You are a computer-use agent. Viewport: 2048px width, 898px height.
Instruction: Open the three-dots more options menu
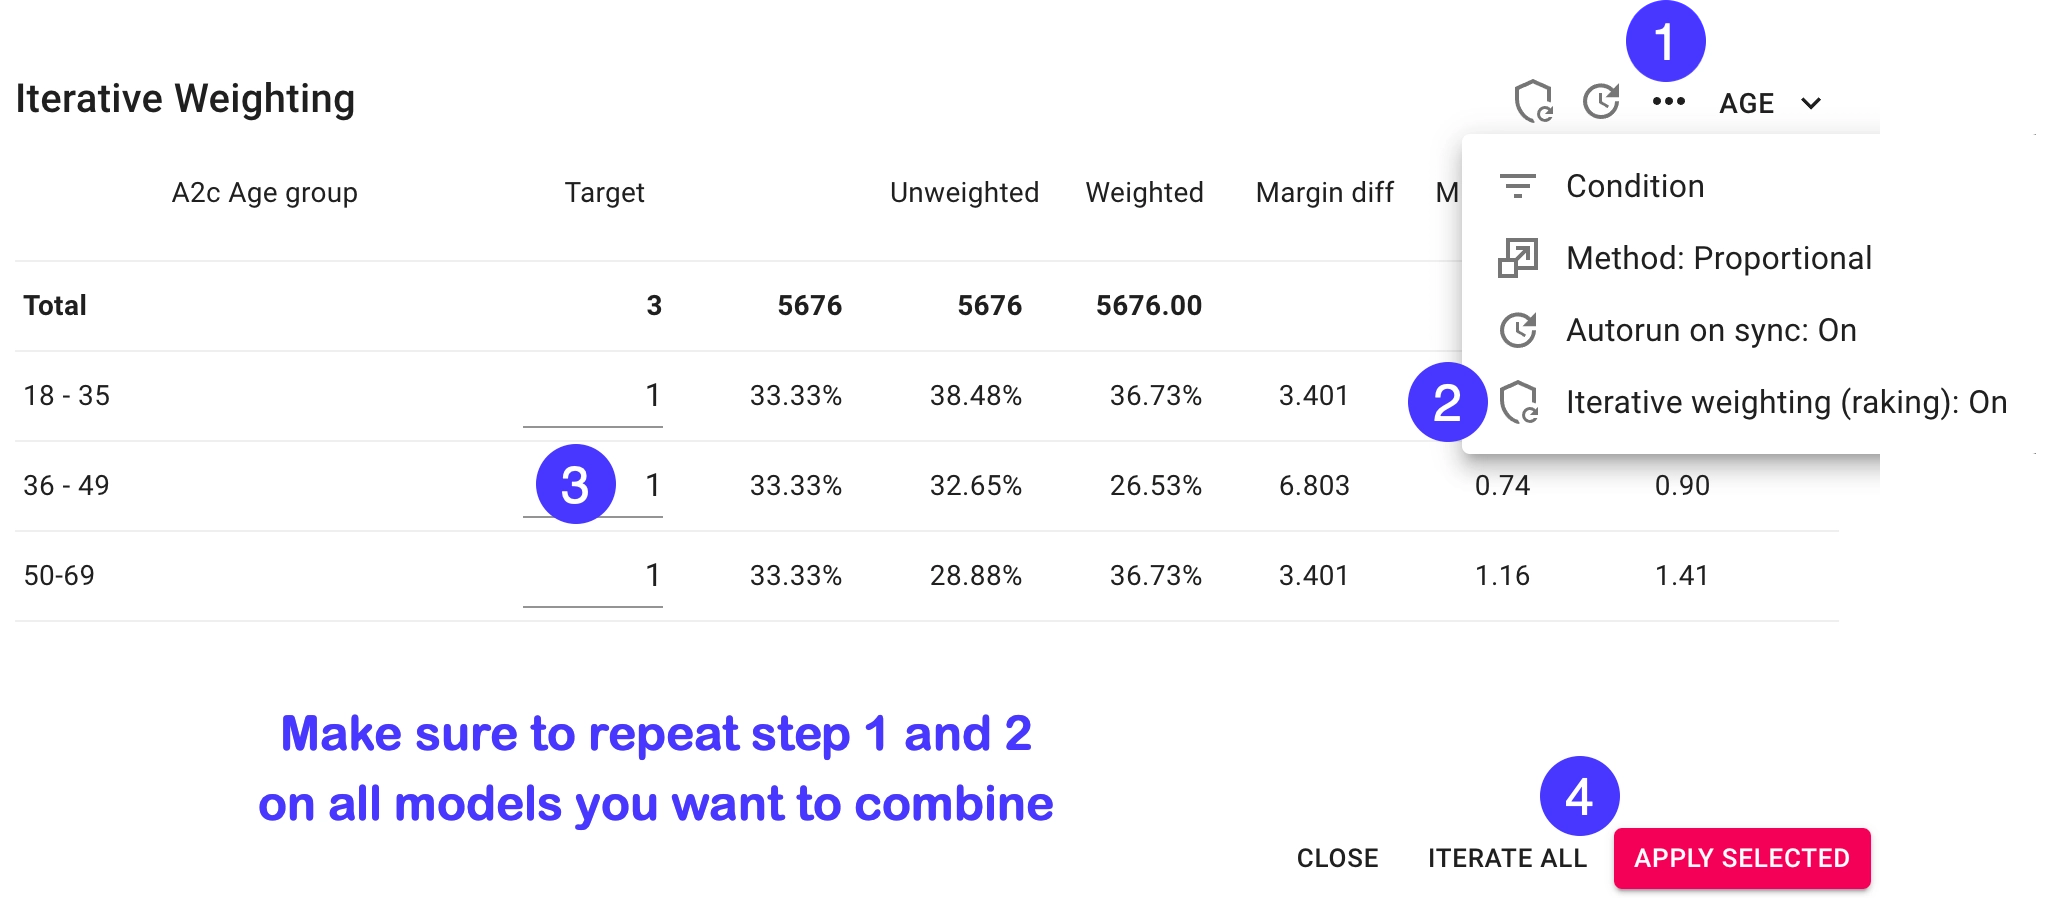tap(1668, 101)
